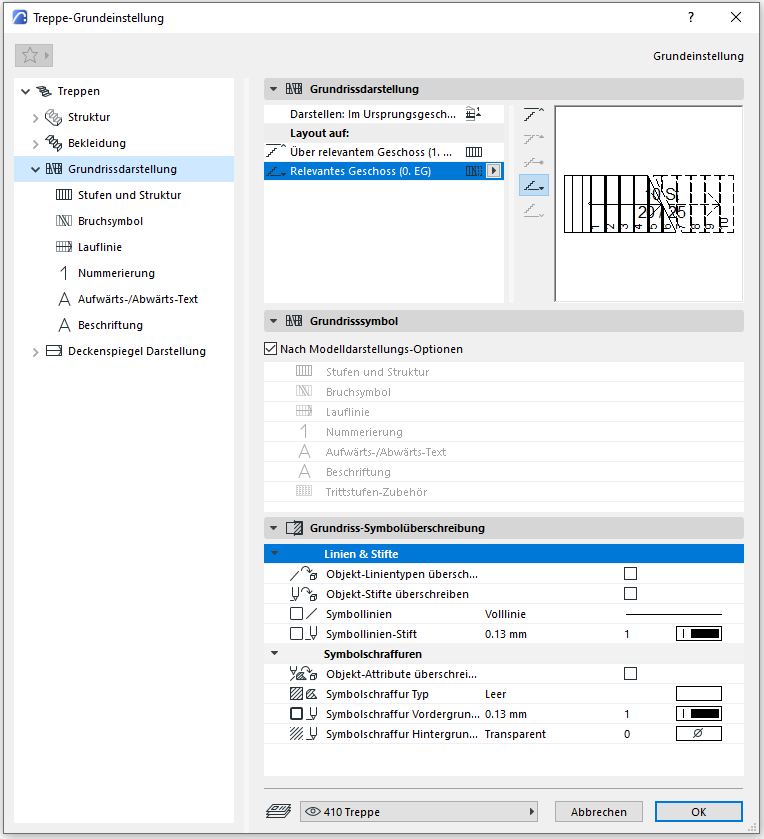Uncheck Nach Modelldarstellungs-Optionen checkbox
This screenshot has width=764, height=839.
[271, 350]
